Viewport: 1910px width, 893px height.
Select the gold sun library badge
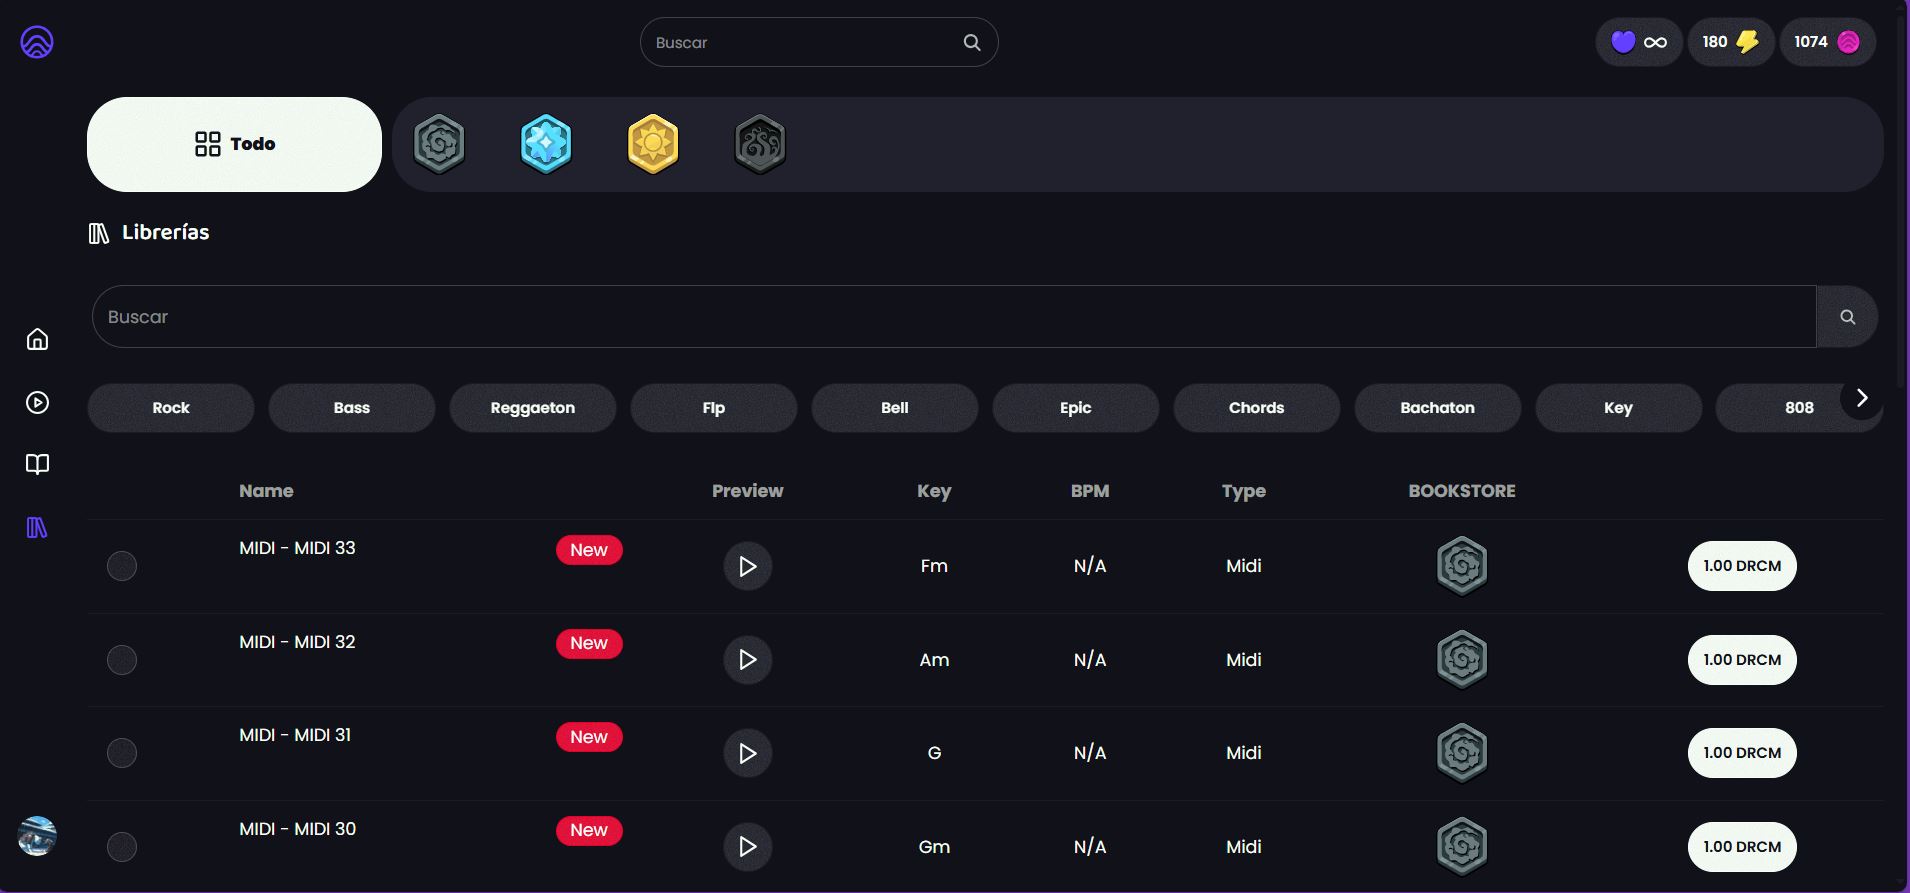click(x=653, y=144)
